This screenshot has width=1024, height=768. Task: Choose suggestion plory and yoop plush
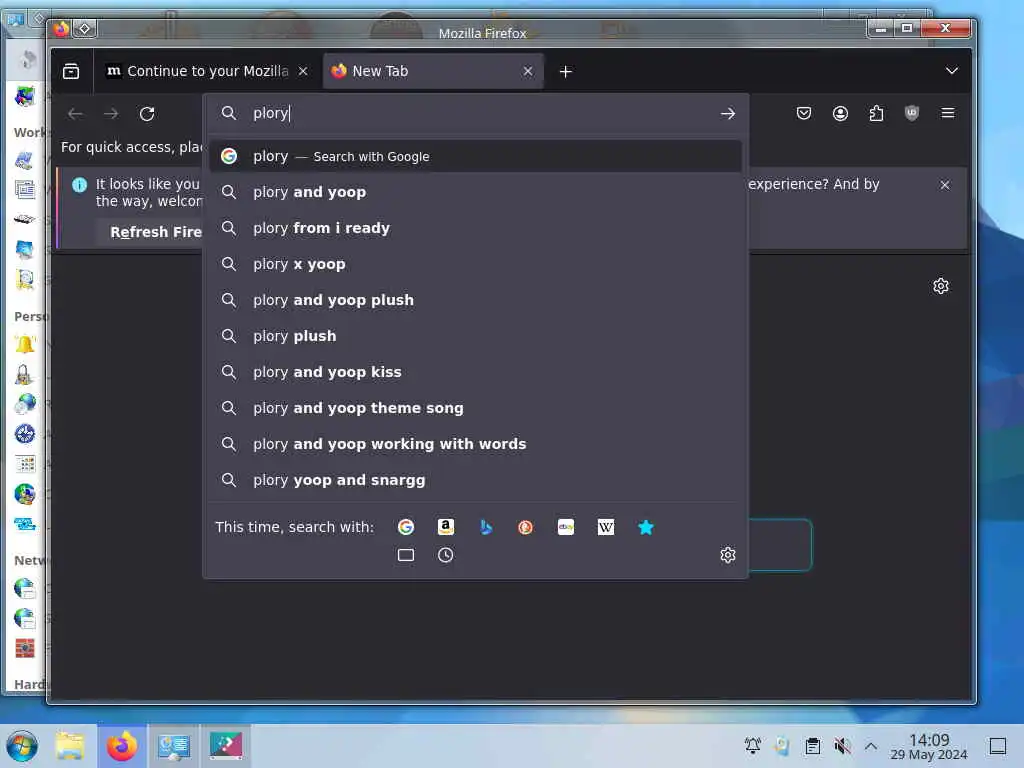[x=475, y=300]
